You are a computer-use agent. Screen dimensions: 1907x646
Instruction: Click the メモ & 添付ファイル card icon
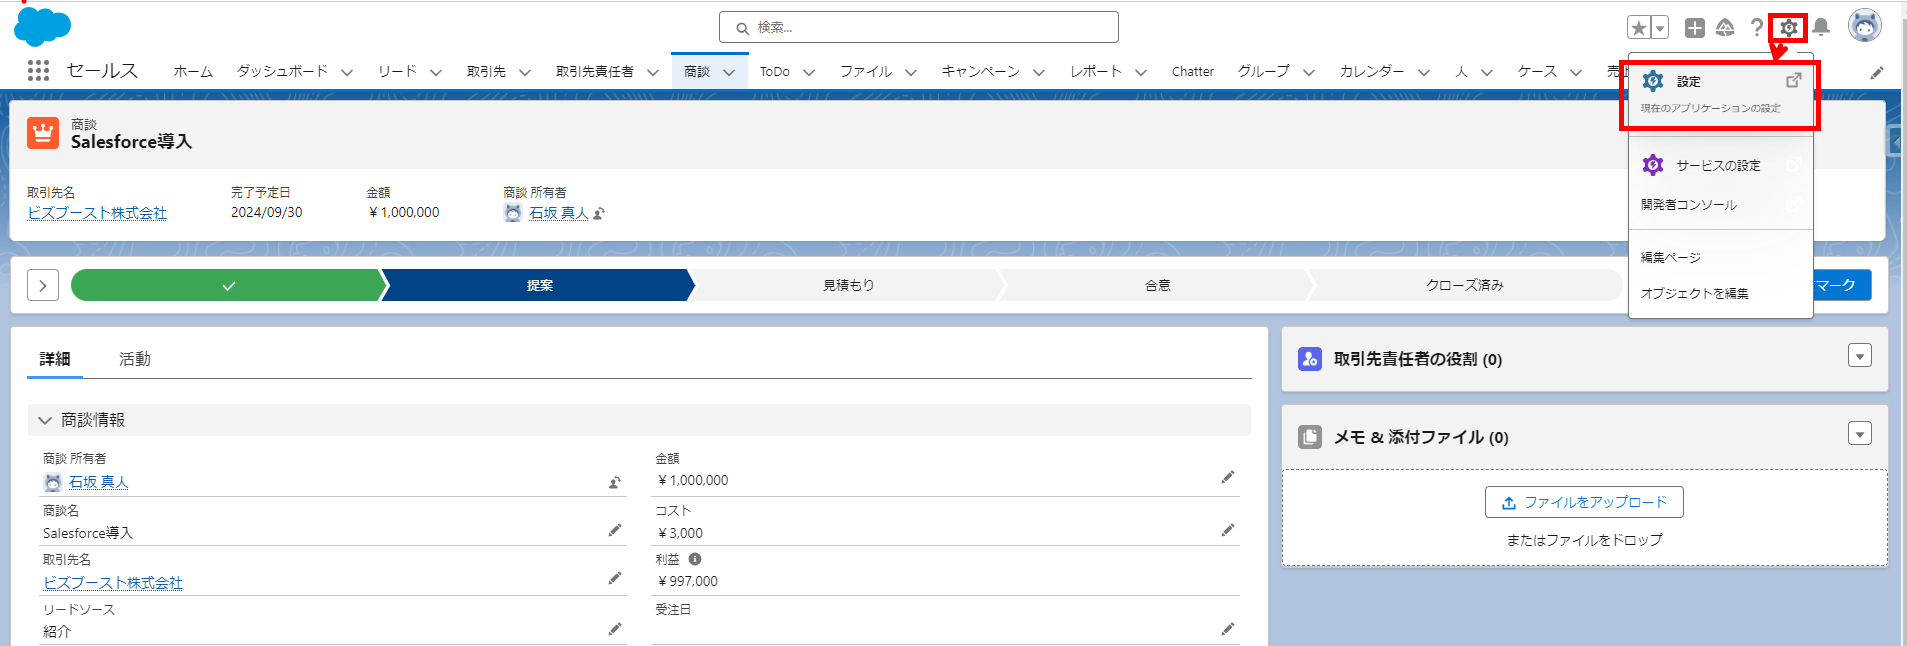(1310, 437)
